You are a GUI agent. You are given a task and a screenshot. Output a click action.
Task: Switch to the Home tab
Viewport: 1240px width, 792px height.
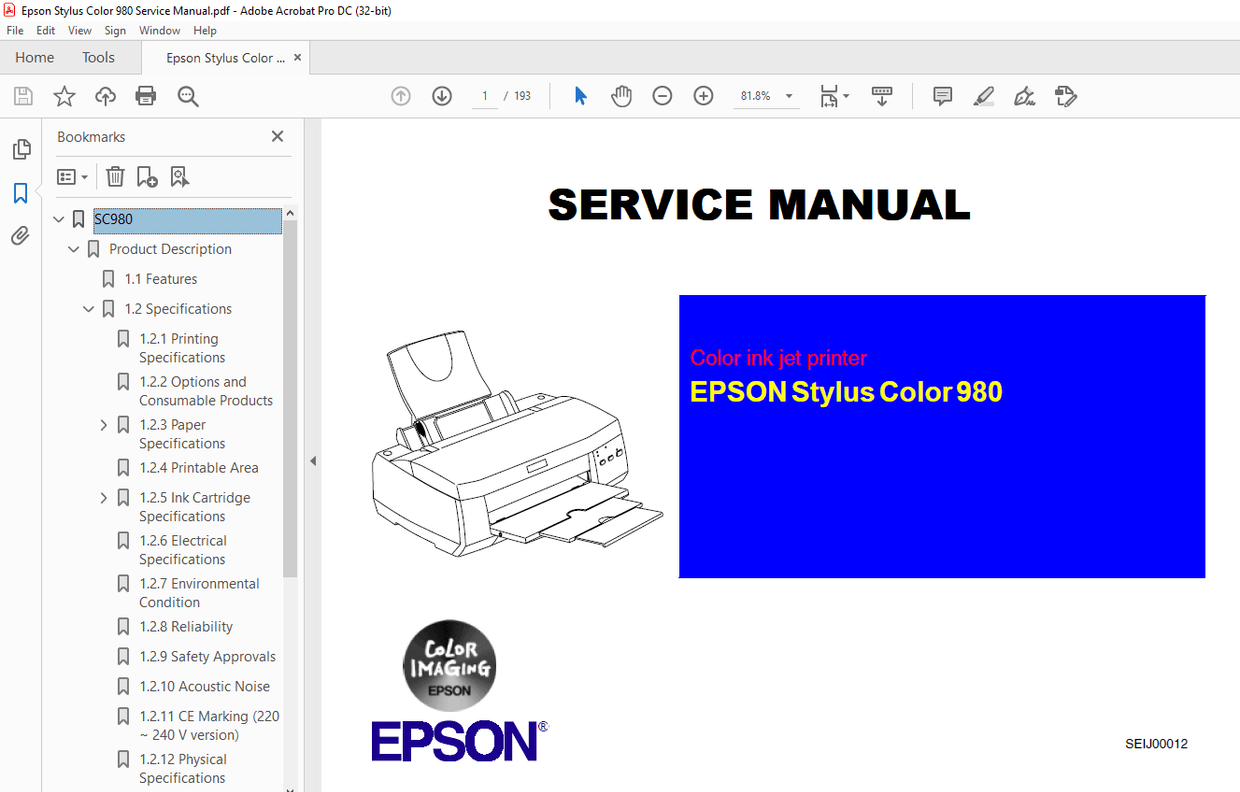pos(35,57)
